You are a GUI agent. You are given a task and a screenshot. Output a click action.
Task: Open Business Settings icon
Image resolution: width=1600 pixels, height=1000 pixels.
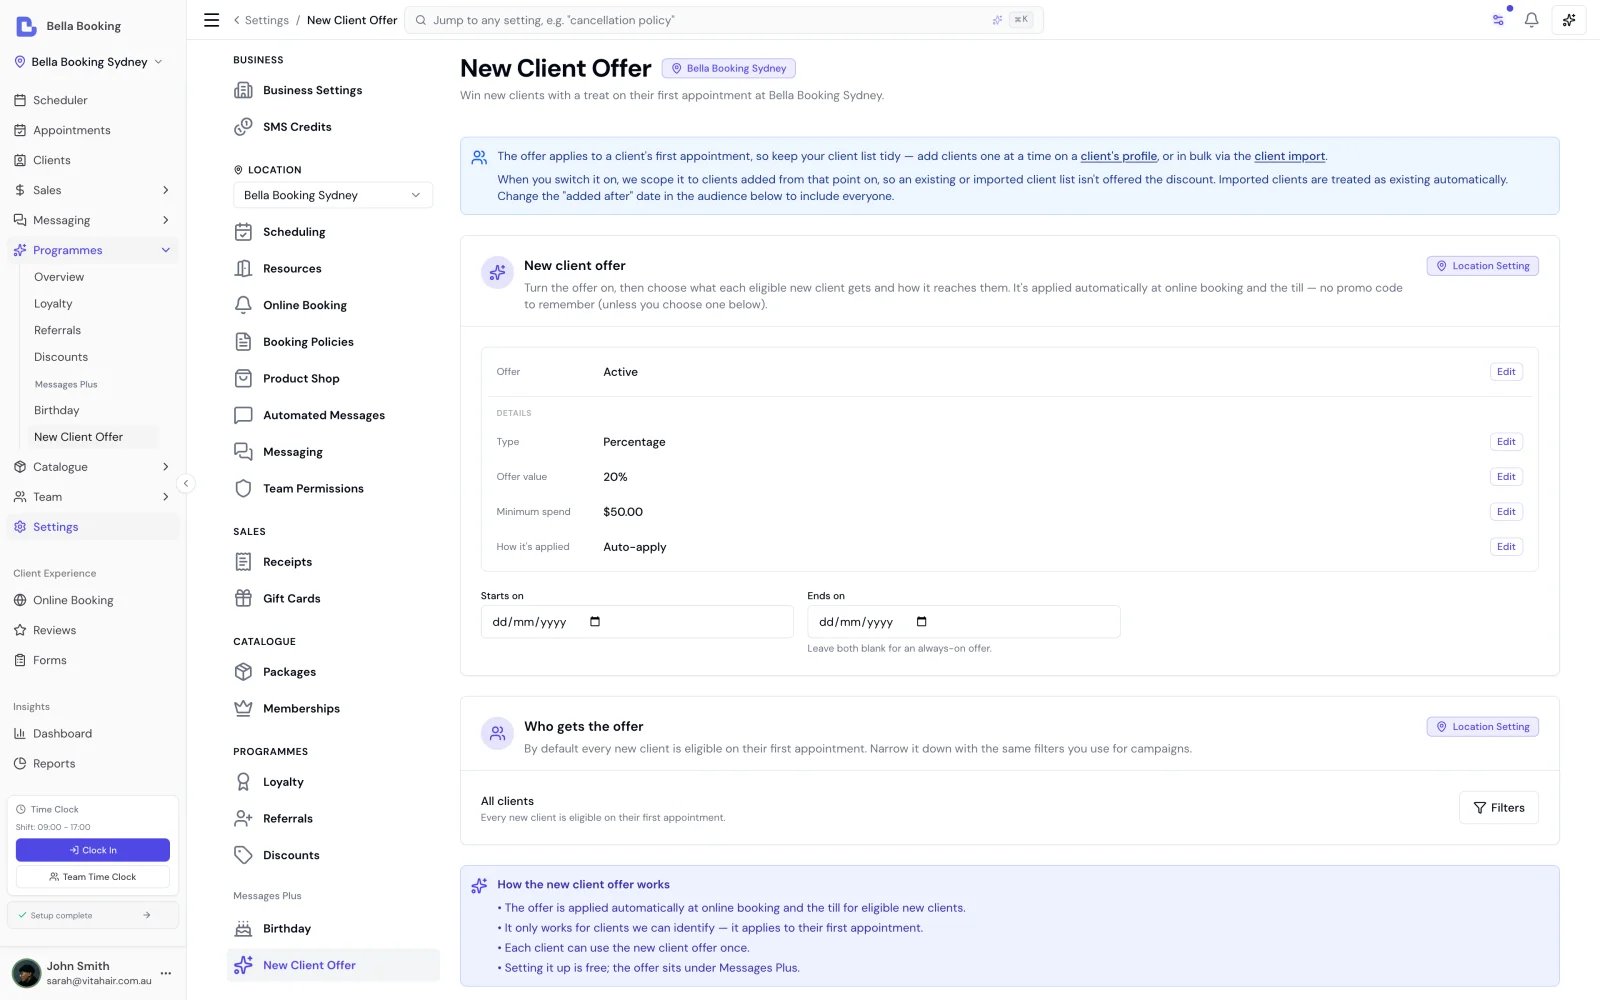243,90
